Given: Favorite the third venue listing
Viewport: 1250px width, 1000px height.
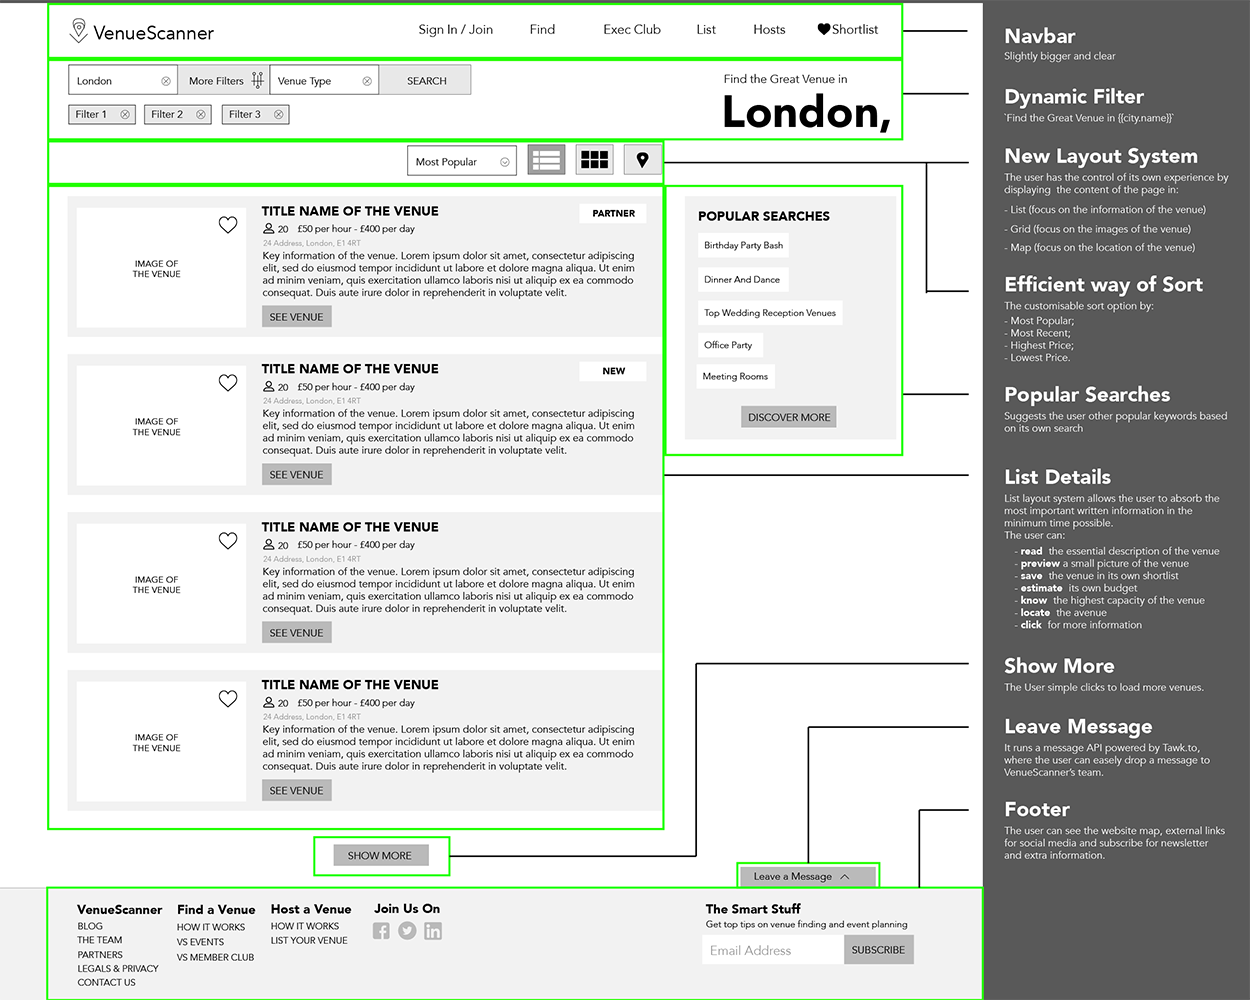Looking at the screenshot, I should pyautogui.click(x=228, y=540).
